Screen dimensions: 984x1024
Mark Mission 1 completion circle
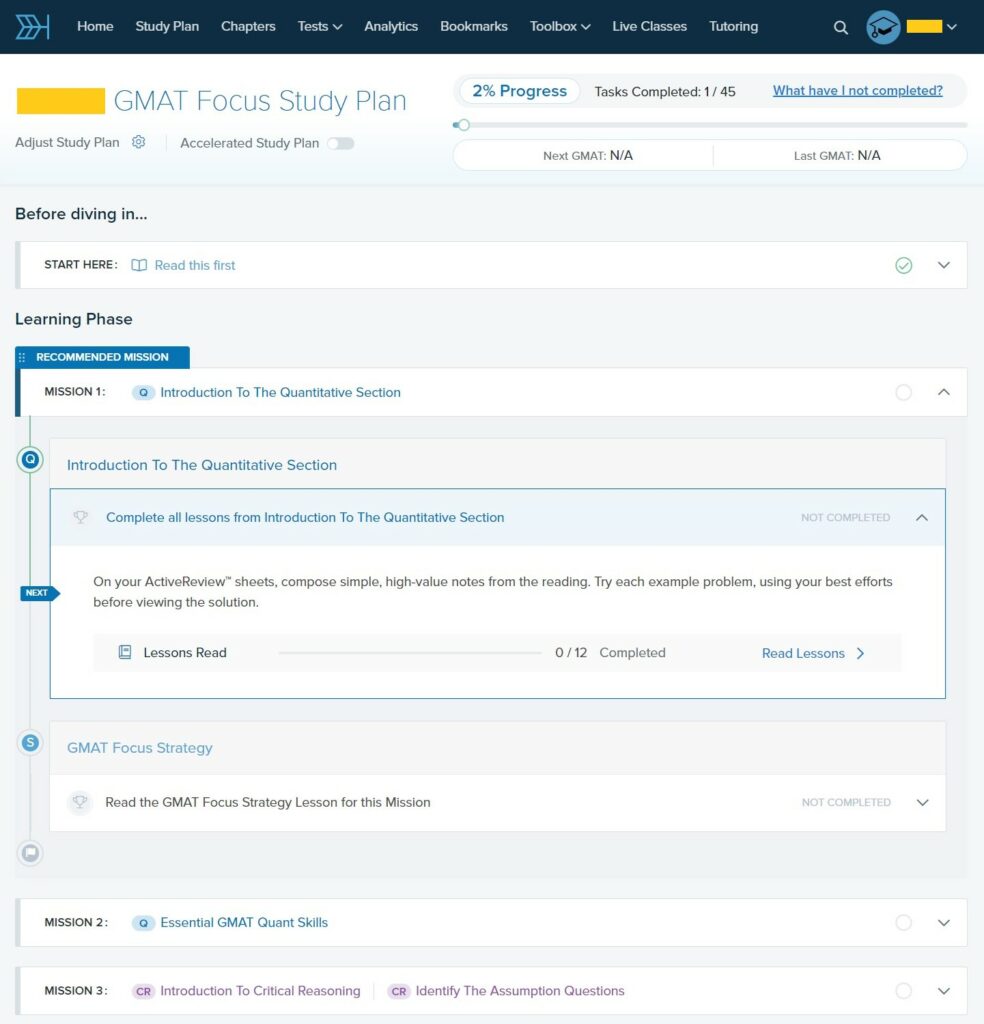(904, 392)
